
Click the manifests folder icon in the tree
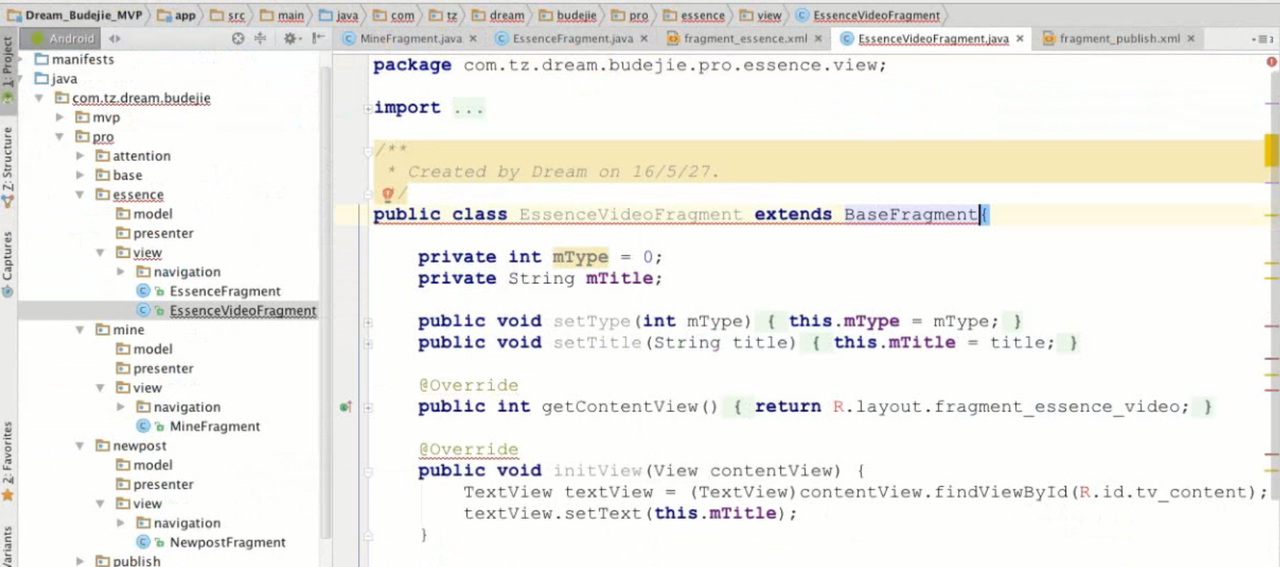(x=42, y=59)
